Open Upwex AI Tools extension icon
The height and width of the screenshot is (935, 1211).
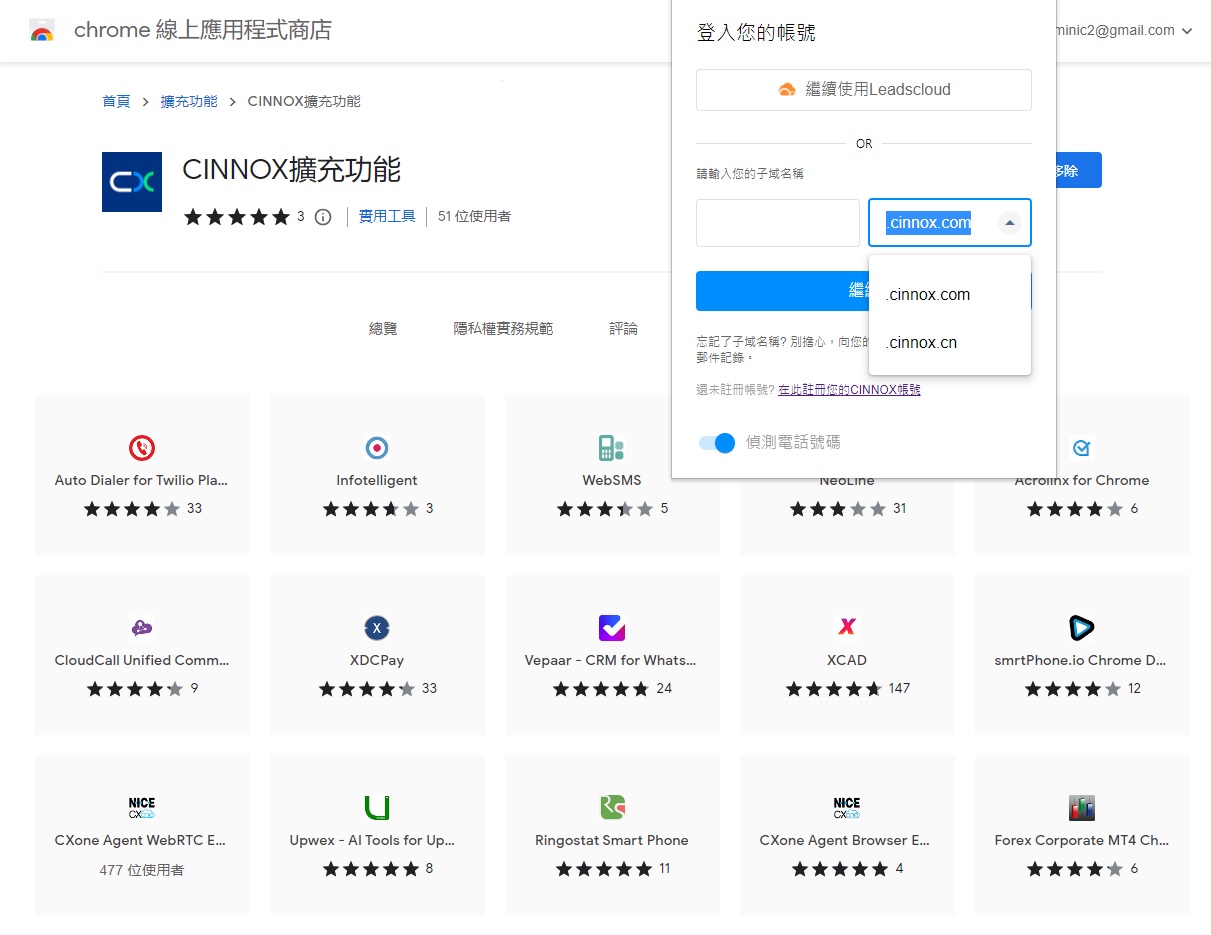(x=377, y=808)
